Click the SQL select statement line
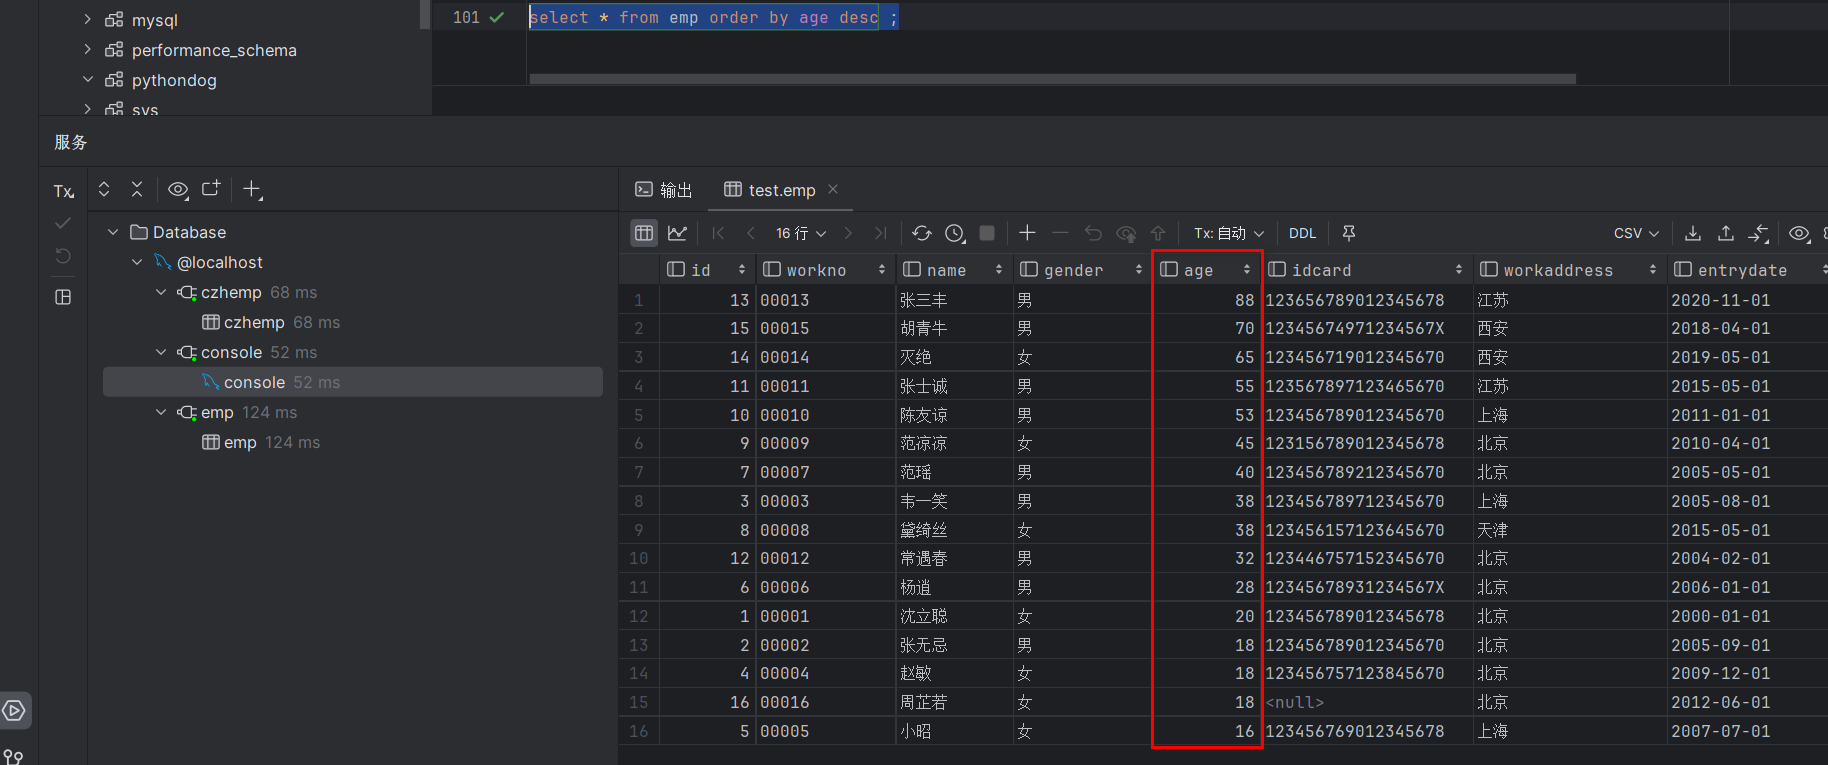This screenshot has width=1828, height=765. [x=713, y=17]
